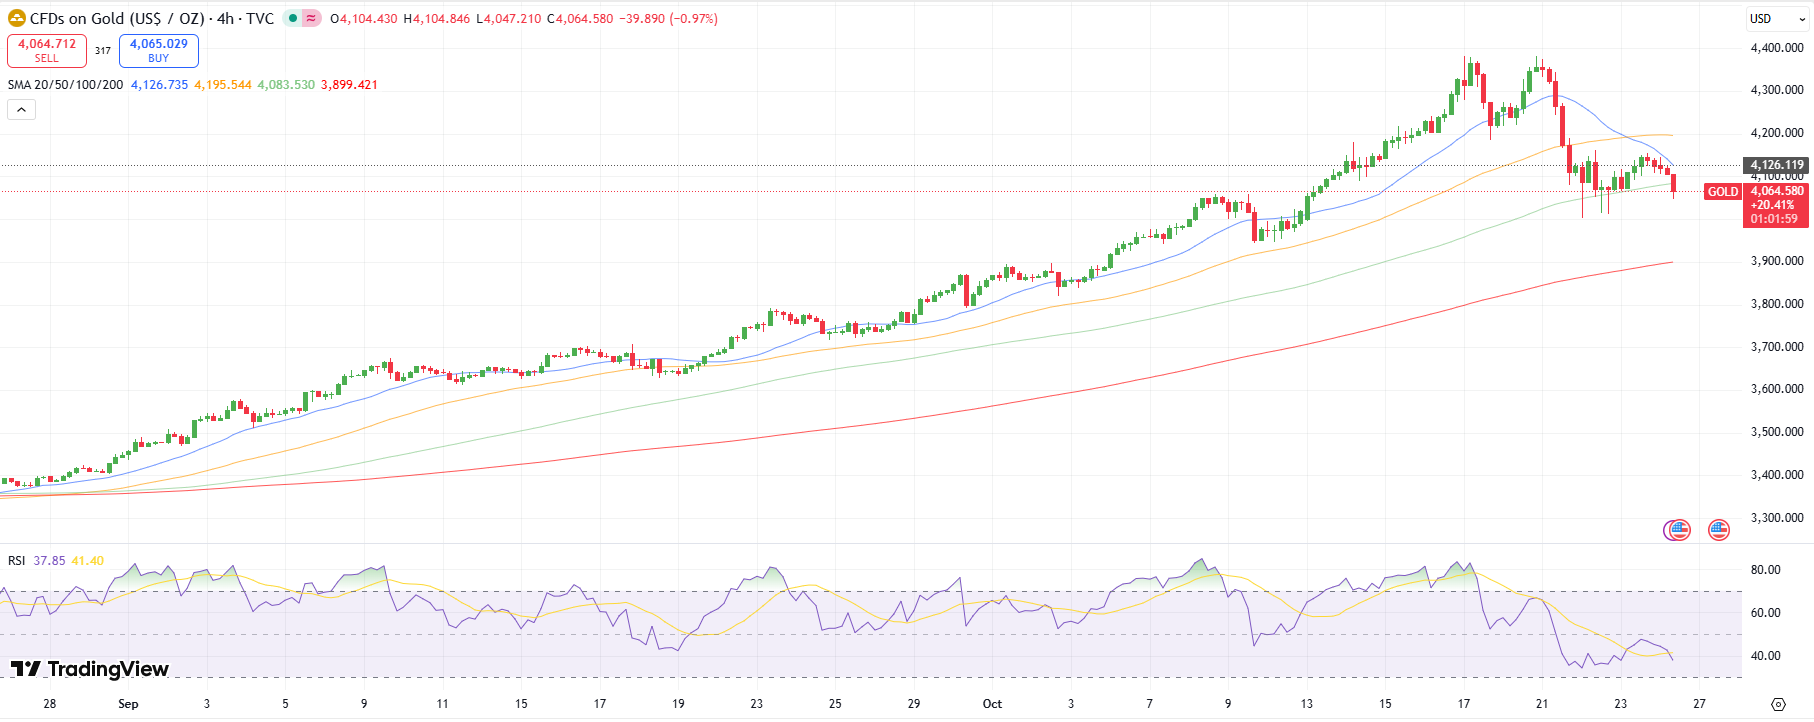Open the rightmost US flag economic event
1814x722 pixels.
[1719, 530]
